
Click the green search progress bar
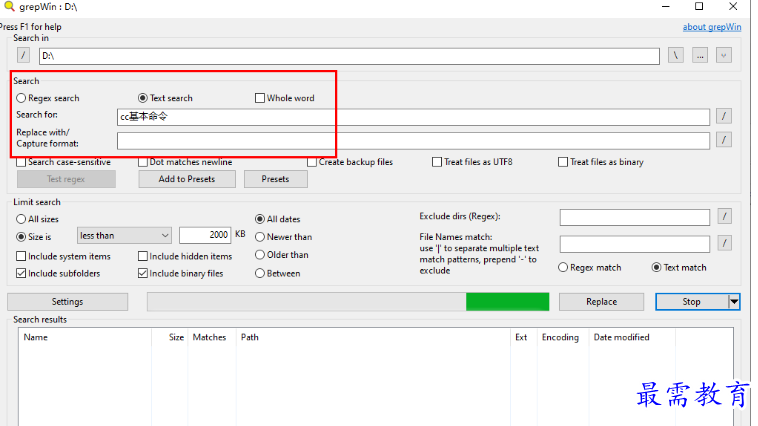tap(507, 302)
